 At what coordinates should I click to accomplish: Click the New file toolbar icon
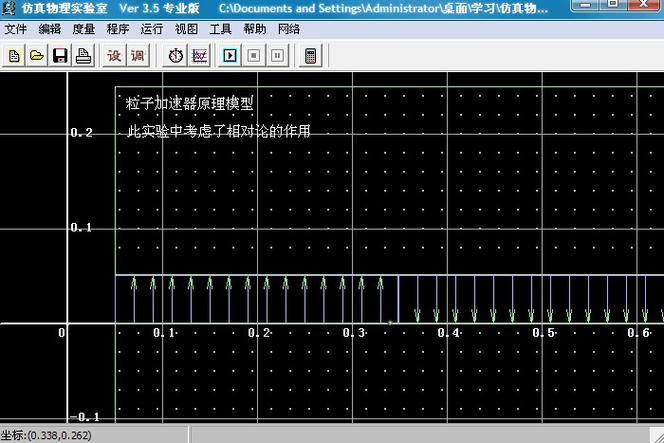coord(14,55)
